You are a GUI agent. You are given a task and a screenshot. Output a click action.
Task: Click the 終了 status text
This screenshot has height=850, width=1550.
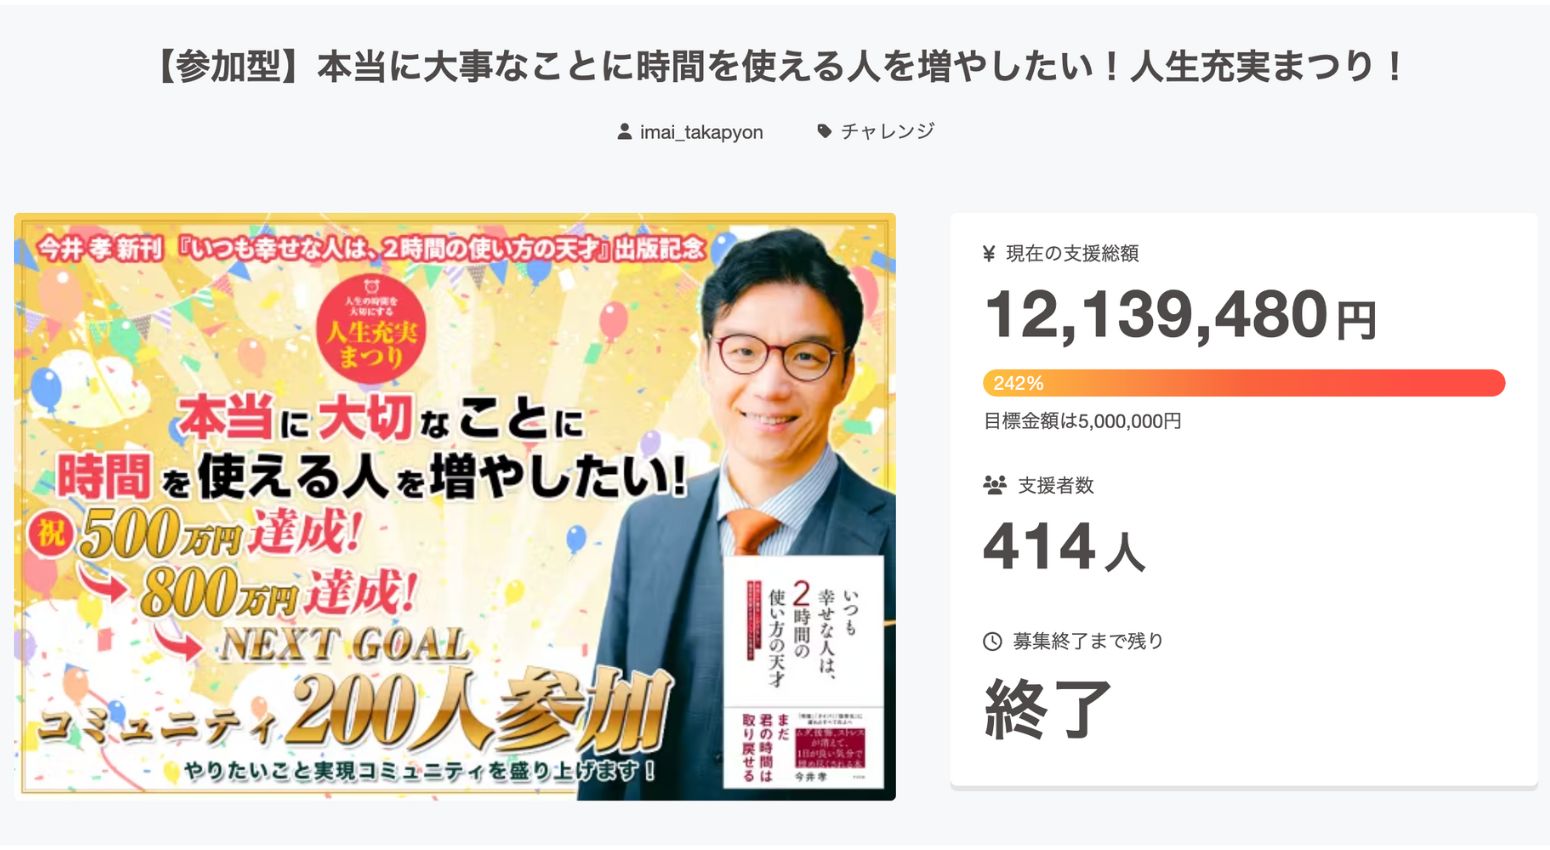pos(1048,708)
